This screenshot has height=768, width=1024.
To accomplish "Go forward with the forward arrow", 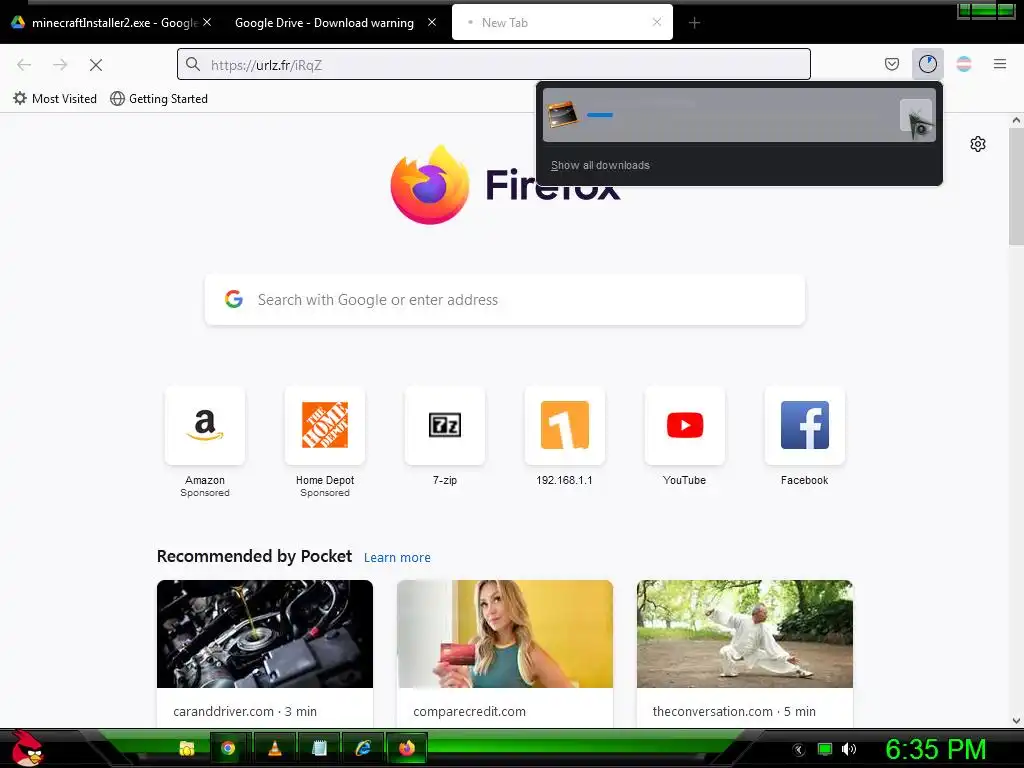I will (x=60, y=65).
